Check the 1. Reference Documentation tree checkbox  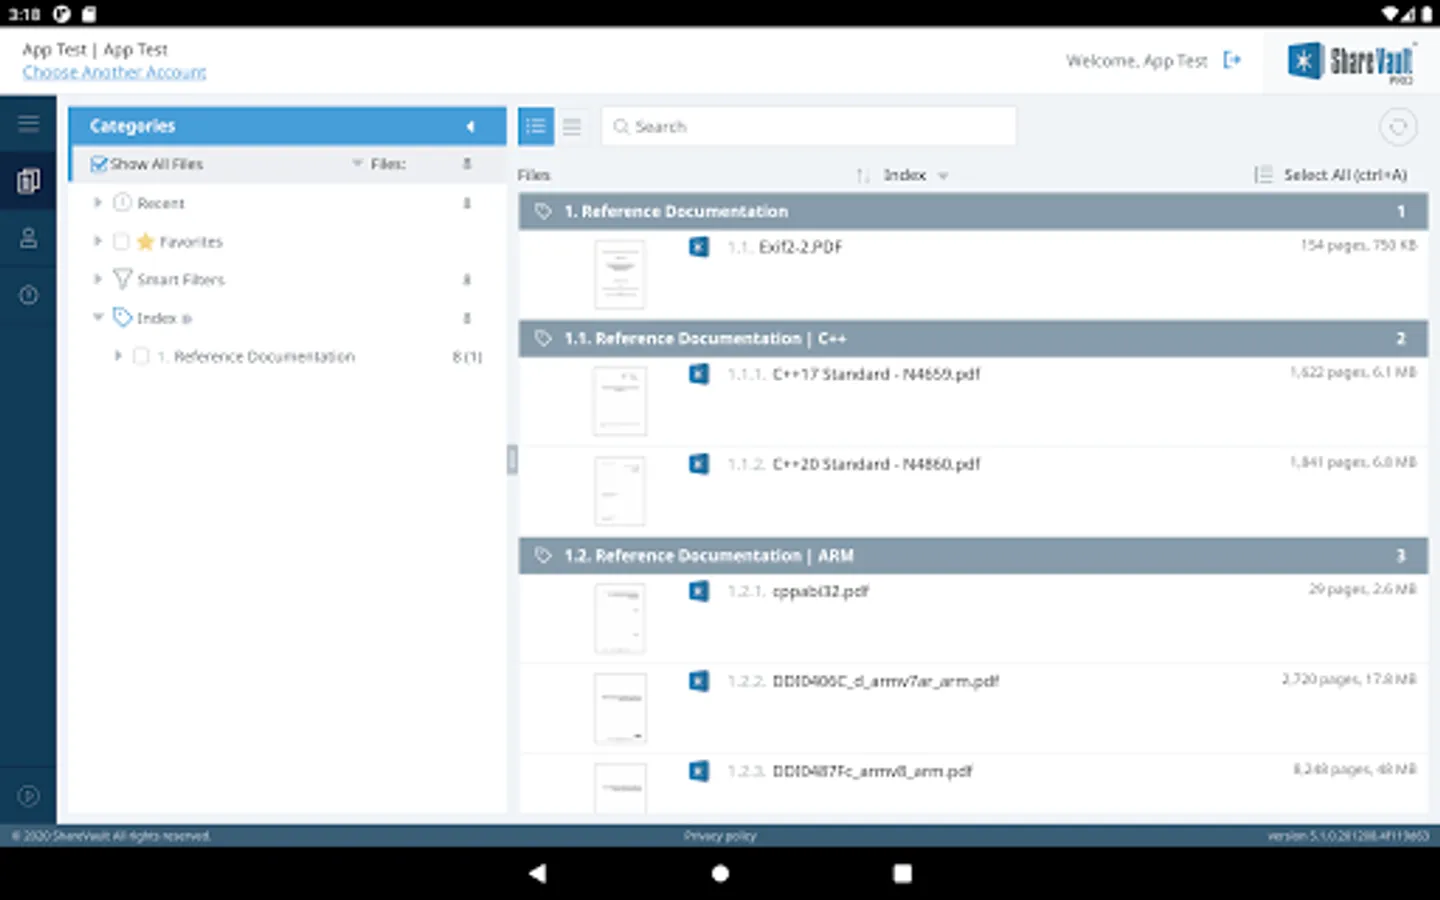[x=141, y=356]
